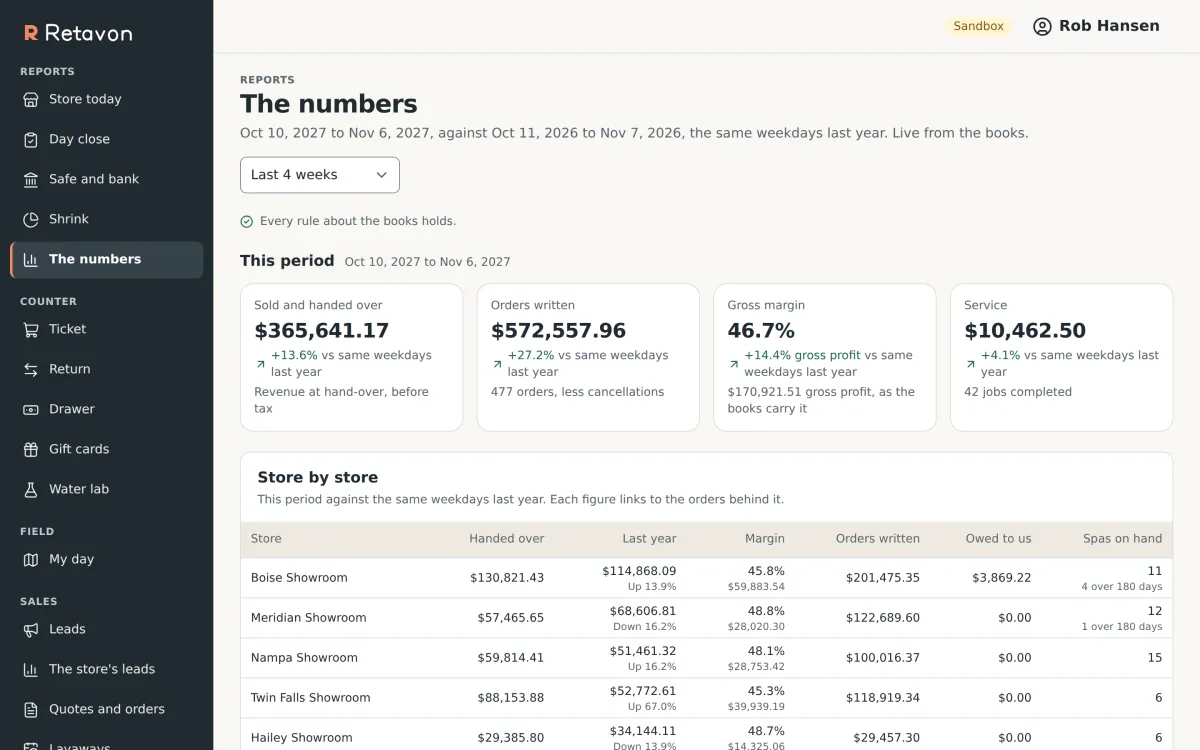Open Nampa Showroom handed over $59,814.41
The height and width of the screenshot is (750, 1200).
511,658
